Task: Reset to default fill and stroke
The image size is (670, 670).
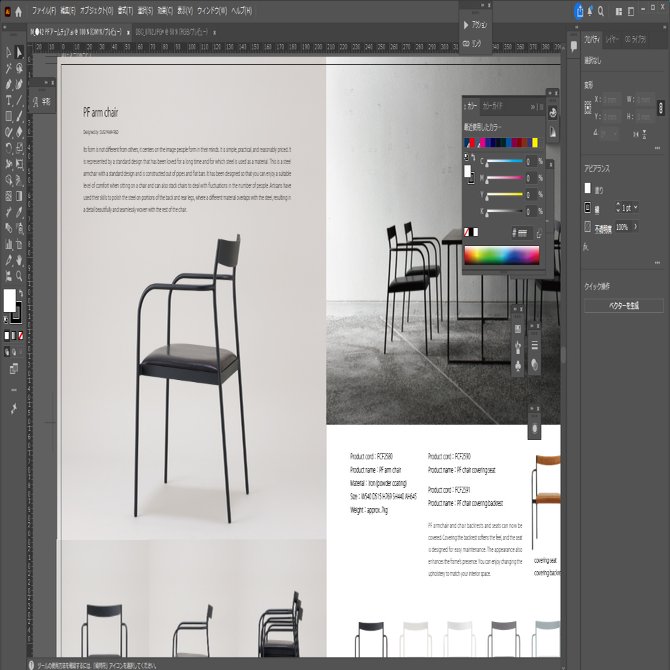Action: click(x=6, y=319)
